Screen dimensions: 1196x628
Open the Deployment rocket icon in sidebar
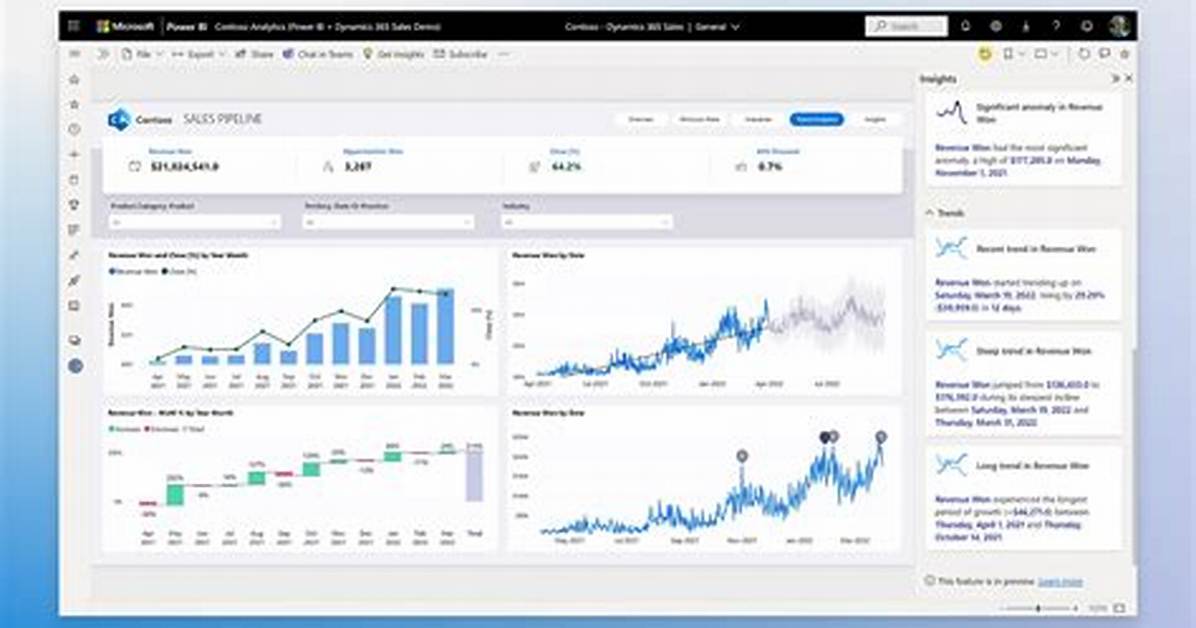(74, 281)
